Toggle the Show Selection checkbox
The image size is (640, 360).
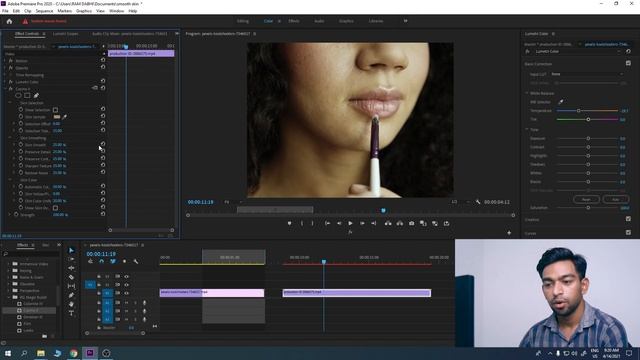(x=55, y=110)
